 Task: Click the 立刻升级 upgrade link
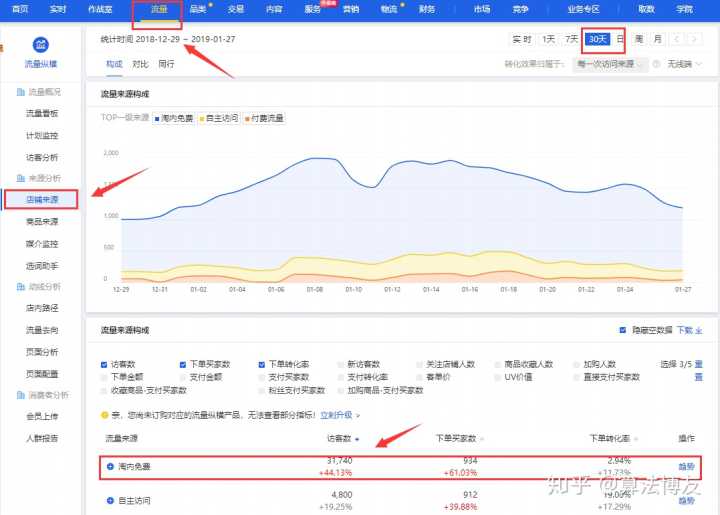coord(336,414)
